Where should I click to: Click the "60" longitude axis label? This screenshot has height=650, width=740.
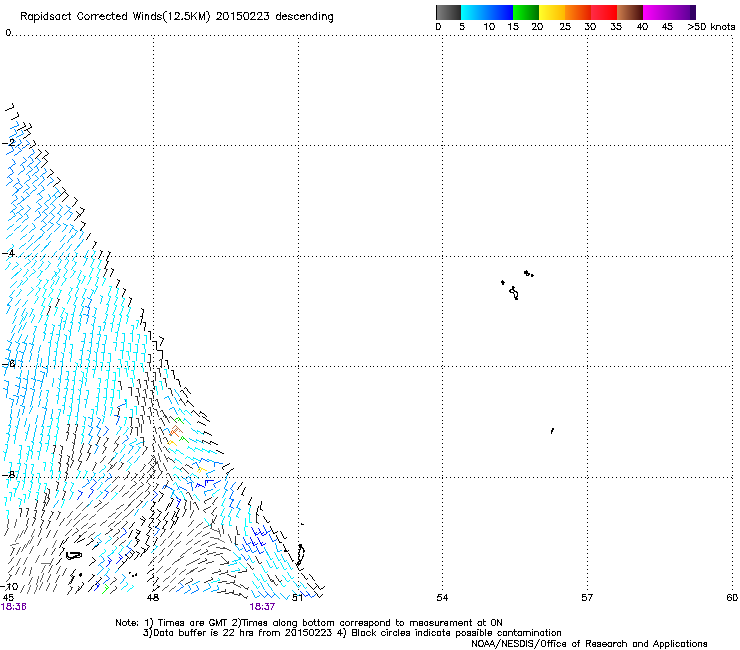click(x=732, y=598)
